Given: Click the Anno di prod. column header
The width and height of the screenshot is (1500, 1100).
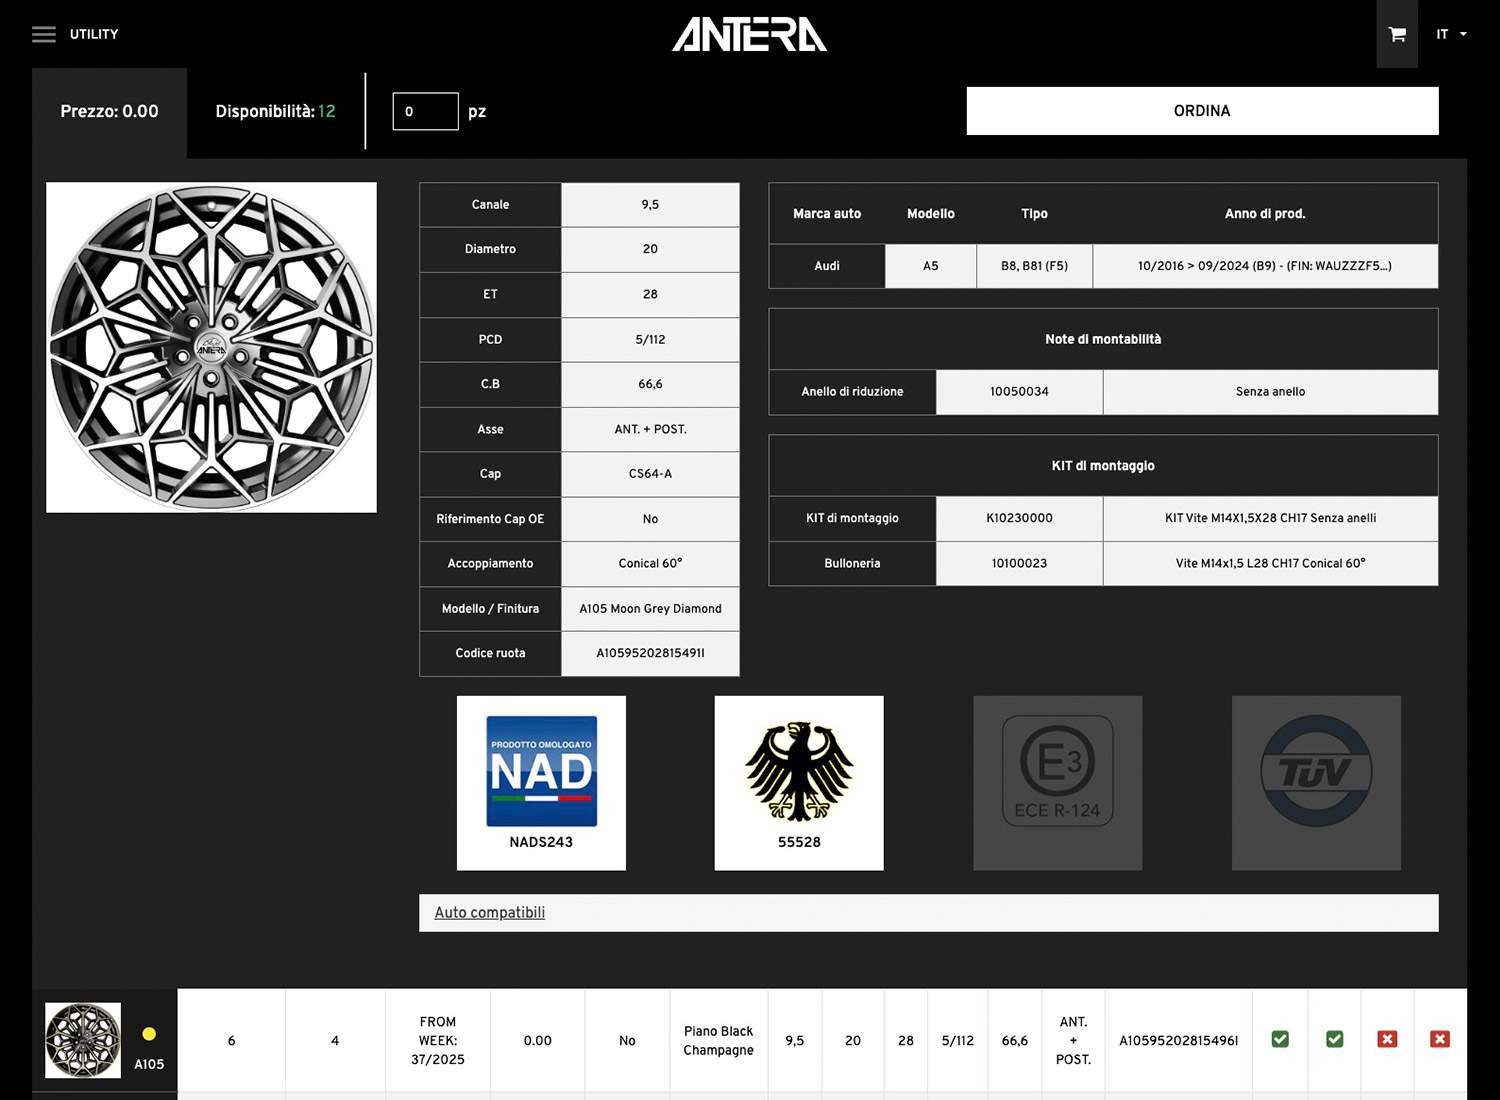Looking at the screenshot, I should tap(1265, 214).
